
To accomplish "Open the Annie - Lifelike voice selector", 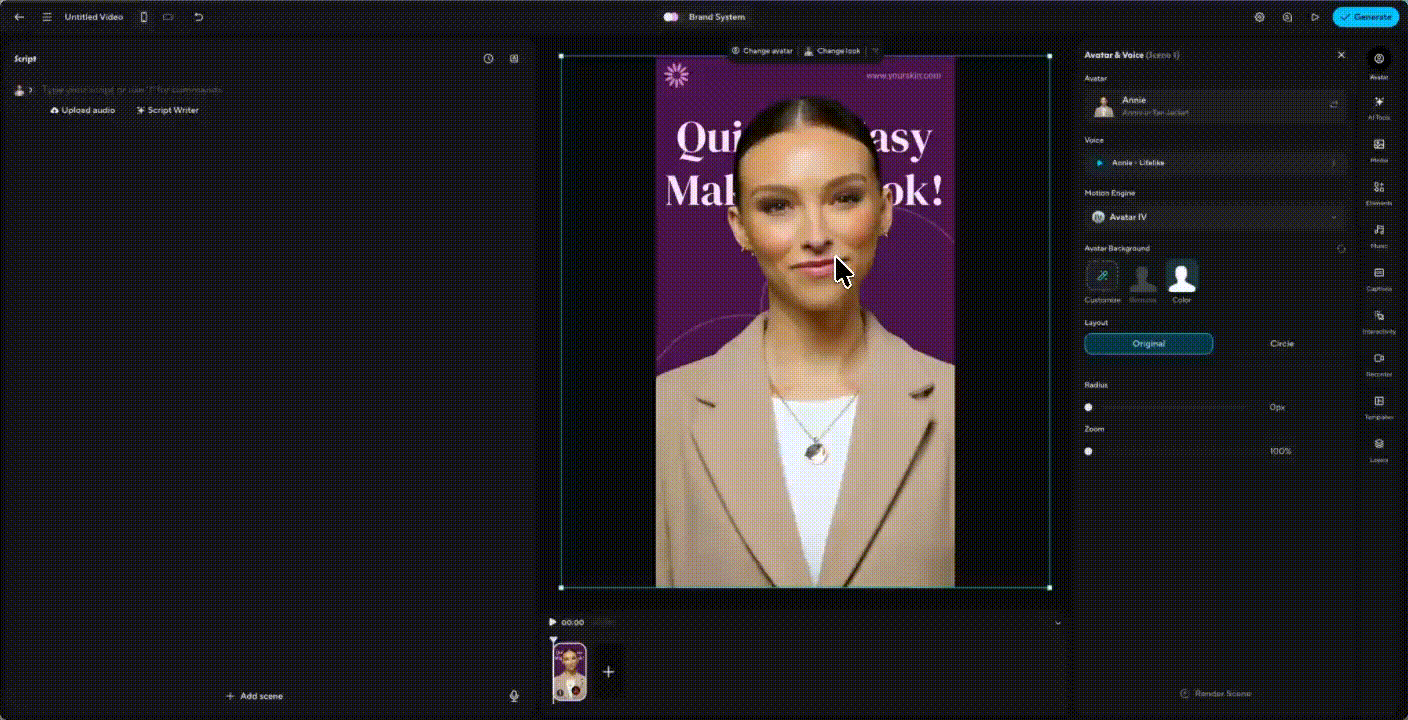I will (x=1216, y=163).
